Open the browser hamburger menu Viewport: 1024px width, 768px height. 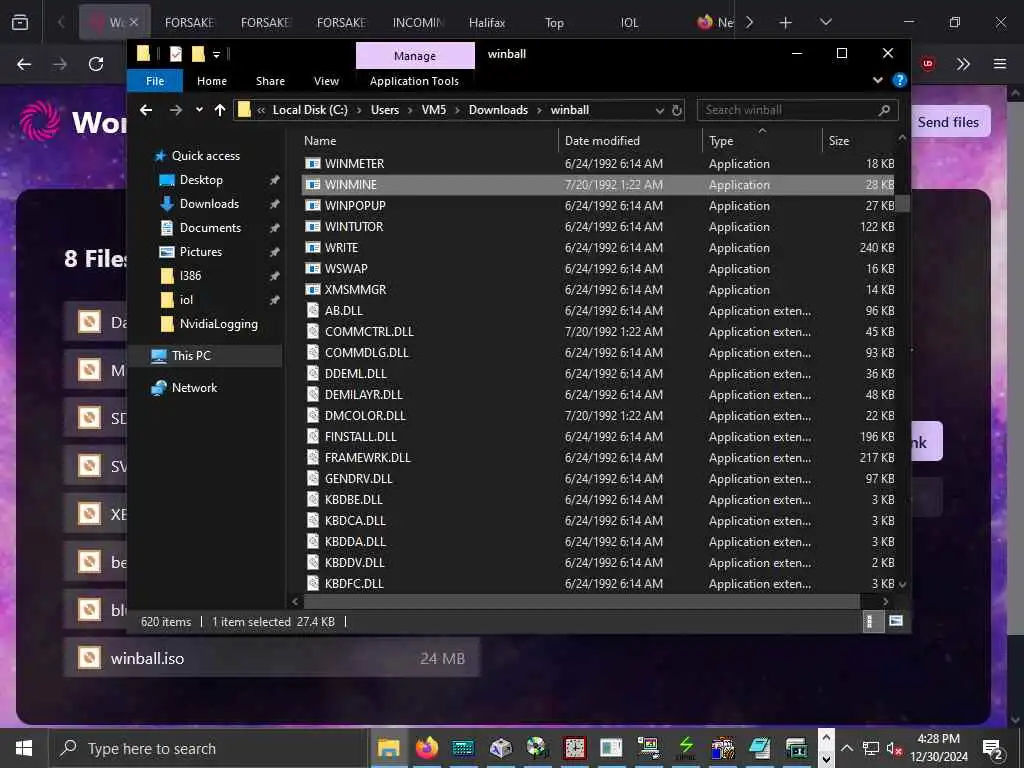coord(999,64)
